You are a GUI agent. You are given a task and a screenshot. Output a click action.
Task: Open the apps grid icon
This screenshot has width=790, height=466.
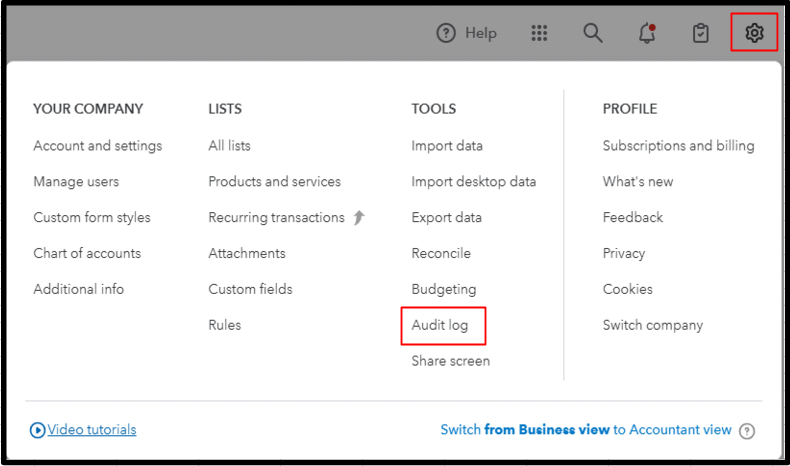[x=539, y=33]
